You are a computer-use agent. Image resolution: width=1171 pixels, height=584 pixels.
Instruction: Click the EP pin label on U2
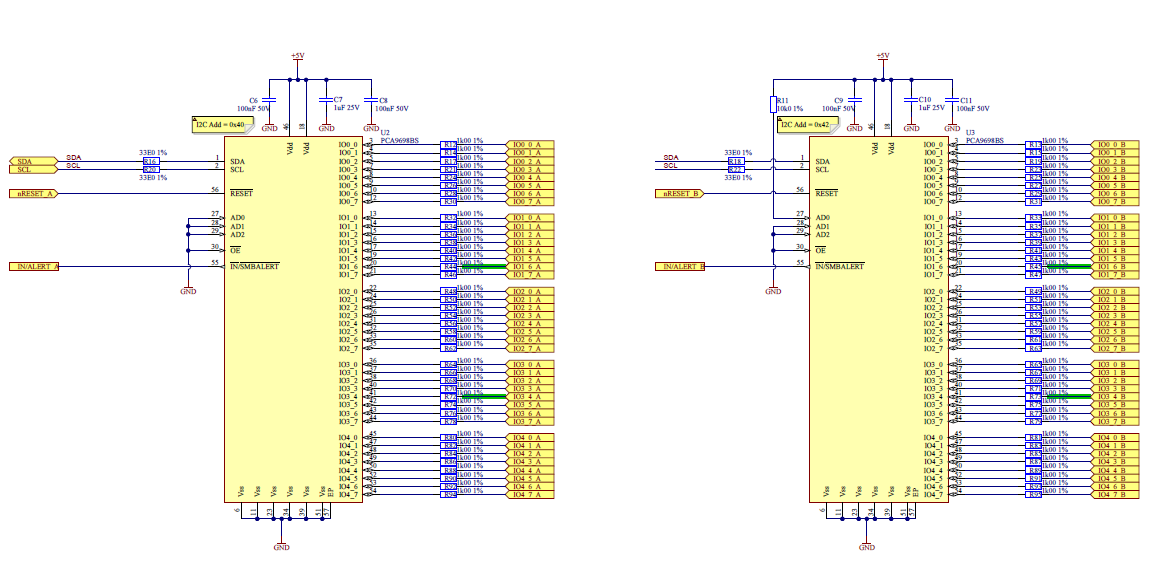click(x=330, y=491)
